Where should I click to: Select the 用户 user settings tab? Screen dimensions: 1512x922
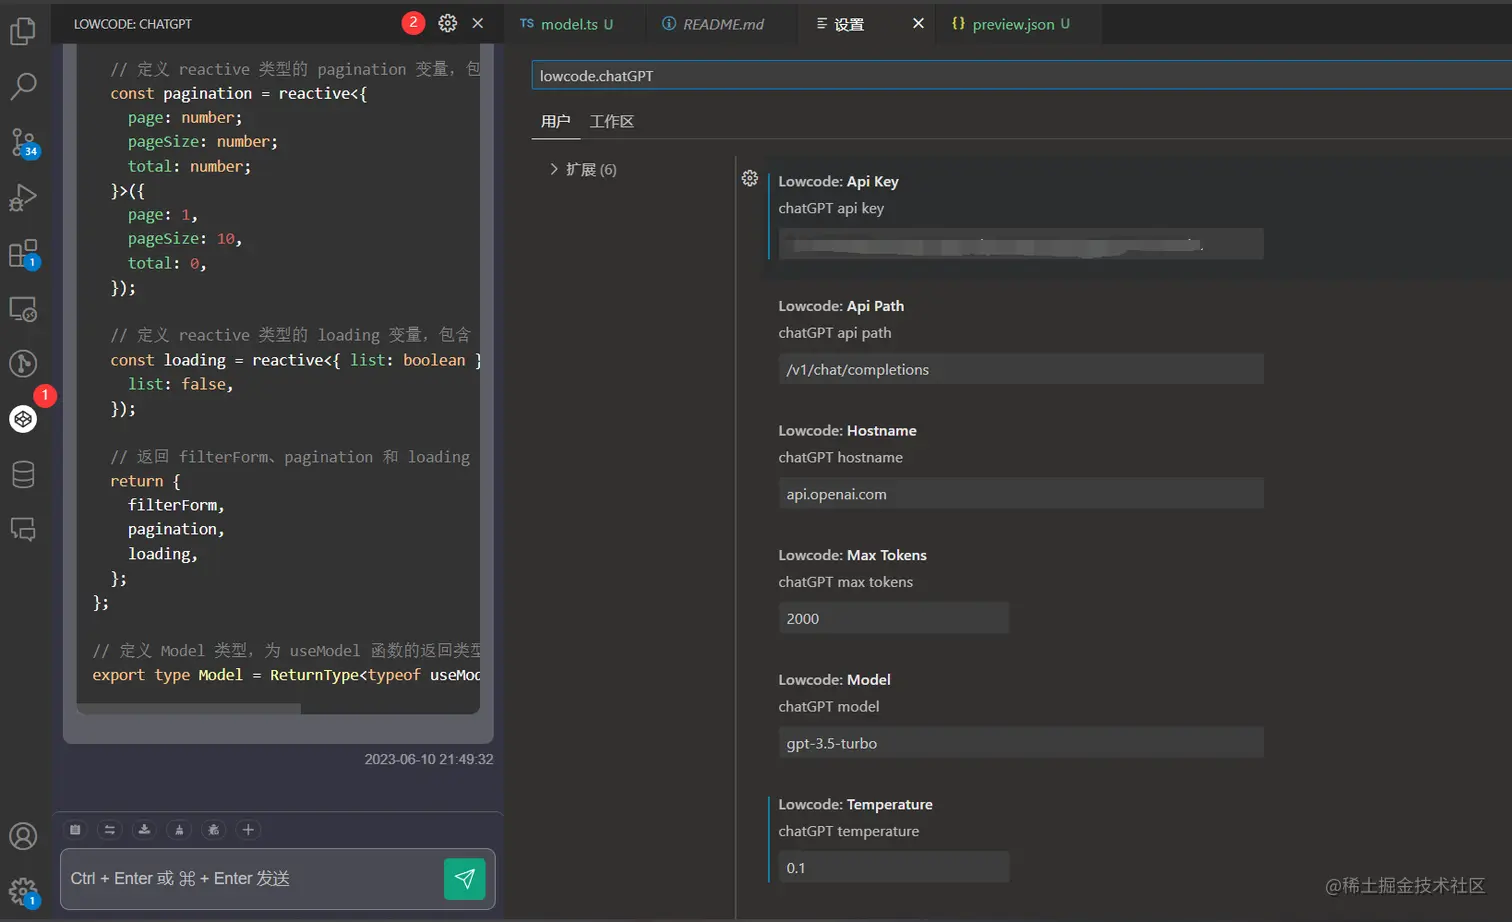(x=555, y=122)
